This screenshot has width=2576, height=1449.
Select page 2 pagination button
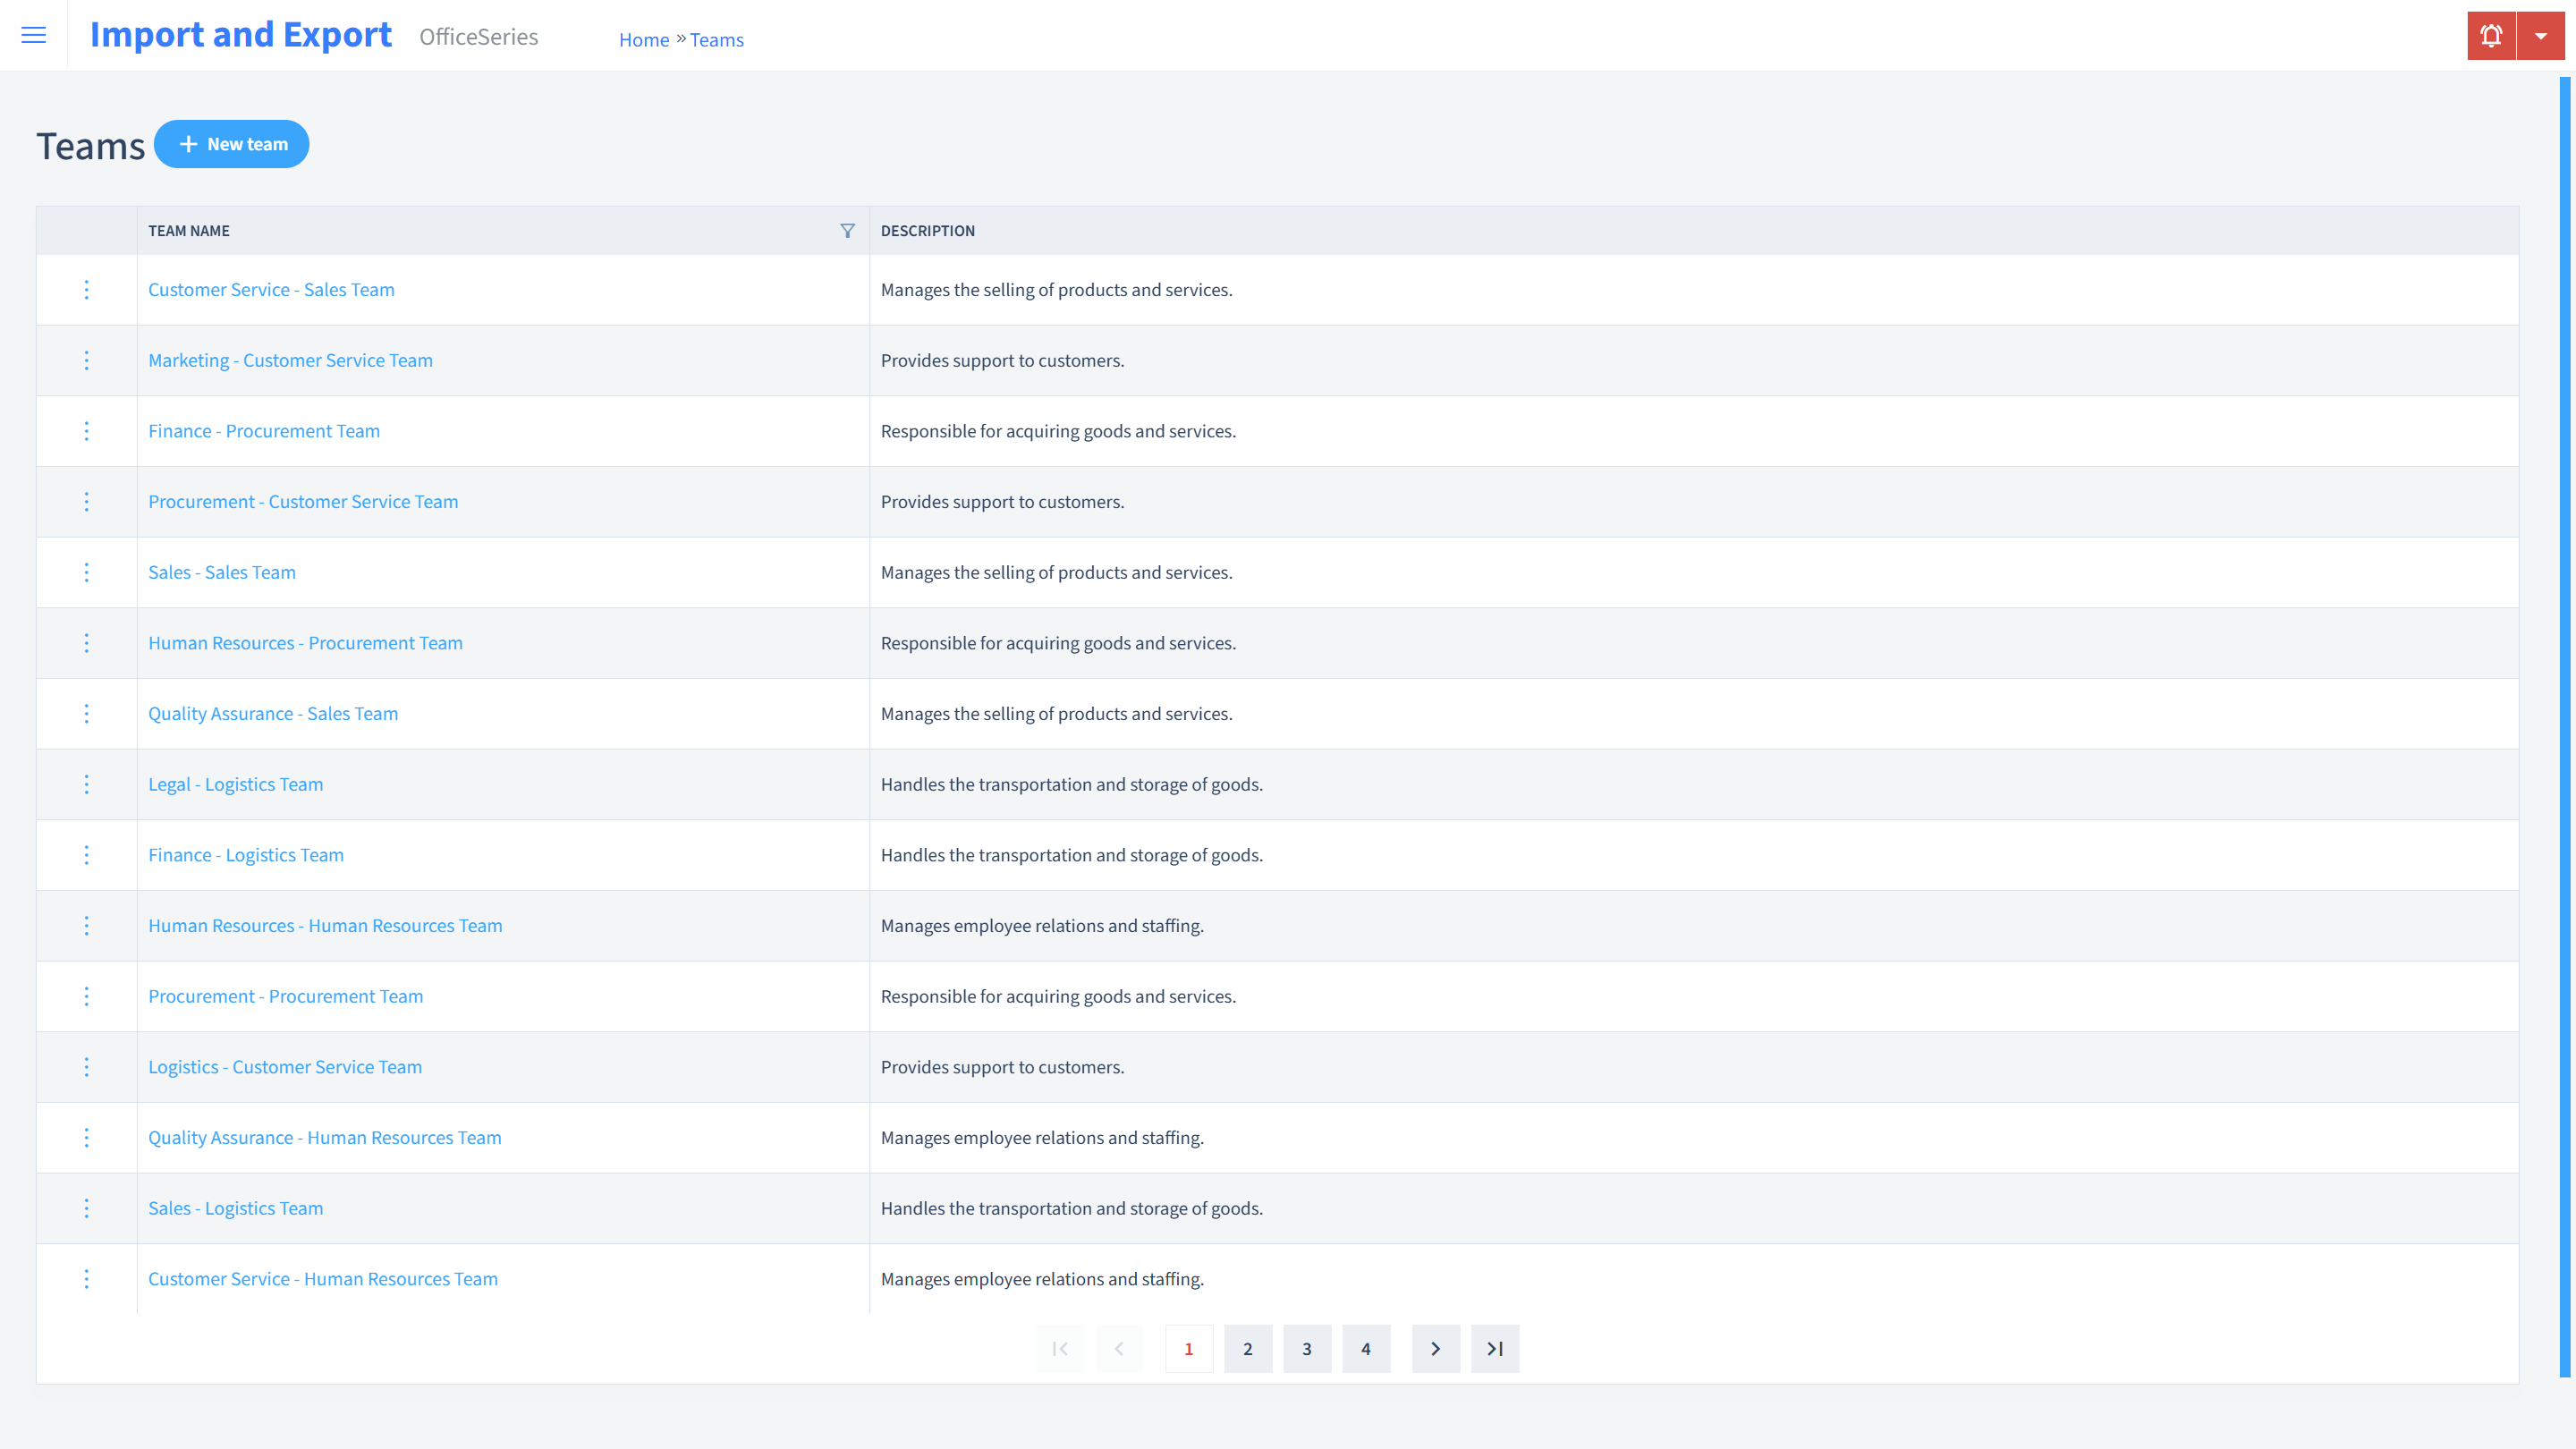(x=1248, y=1348)
